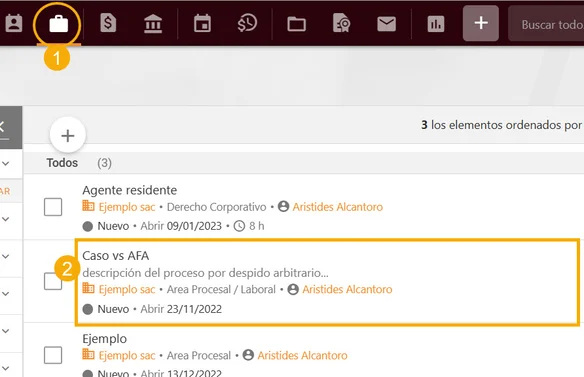Open Aristides Alcantoro in Ejemplo row

302,355
